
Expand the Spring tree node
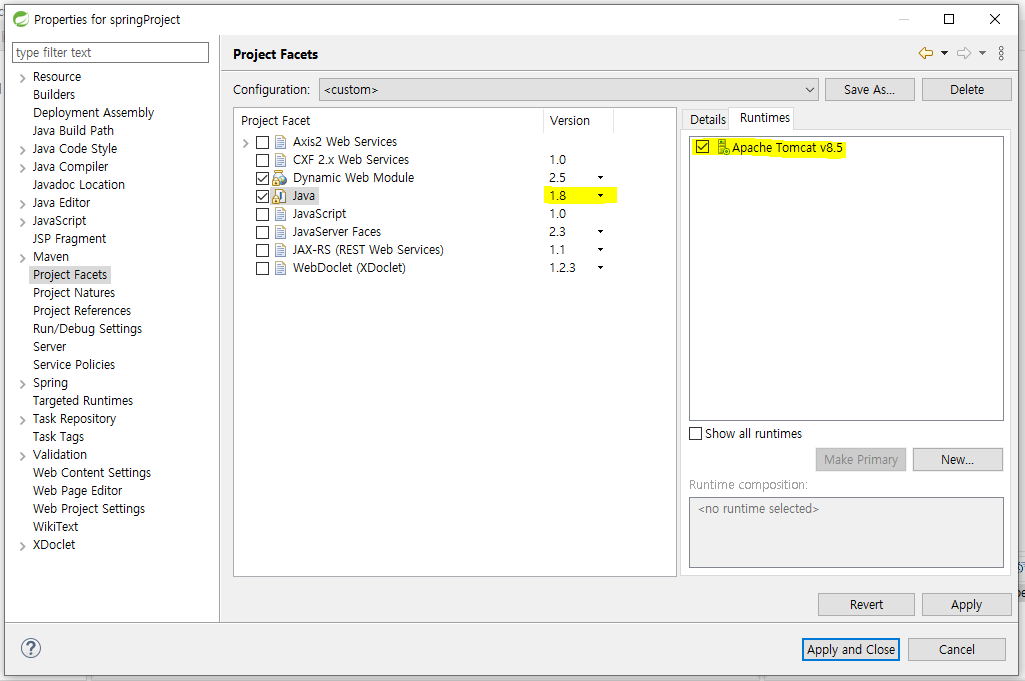click(23, 384)
